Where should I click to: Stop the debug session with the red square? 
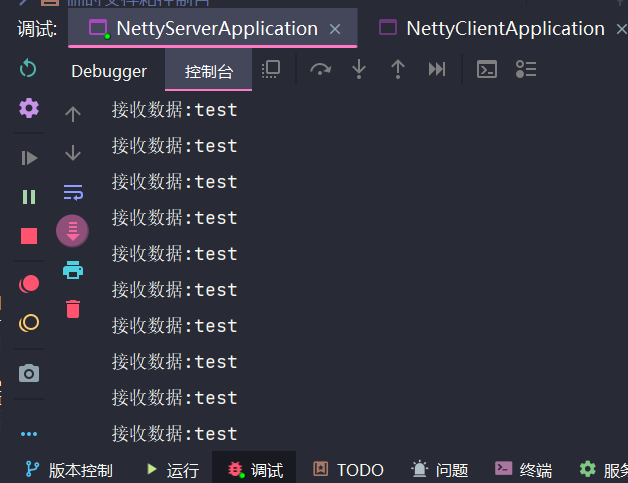[x=29, y=236]
